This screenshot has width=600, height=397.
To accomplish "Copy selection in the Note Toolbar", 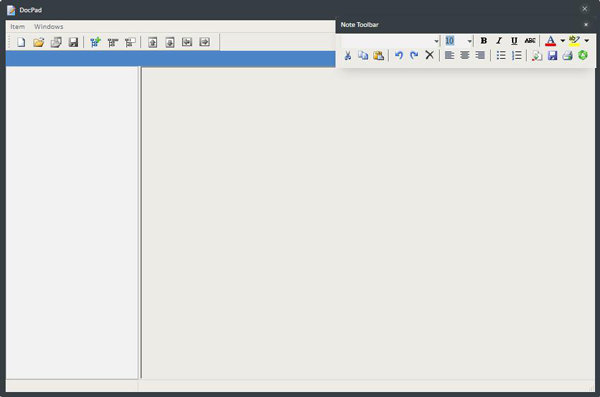I will [363, 56].
